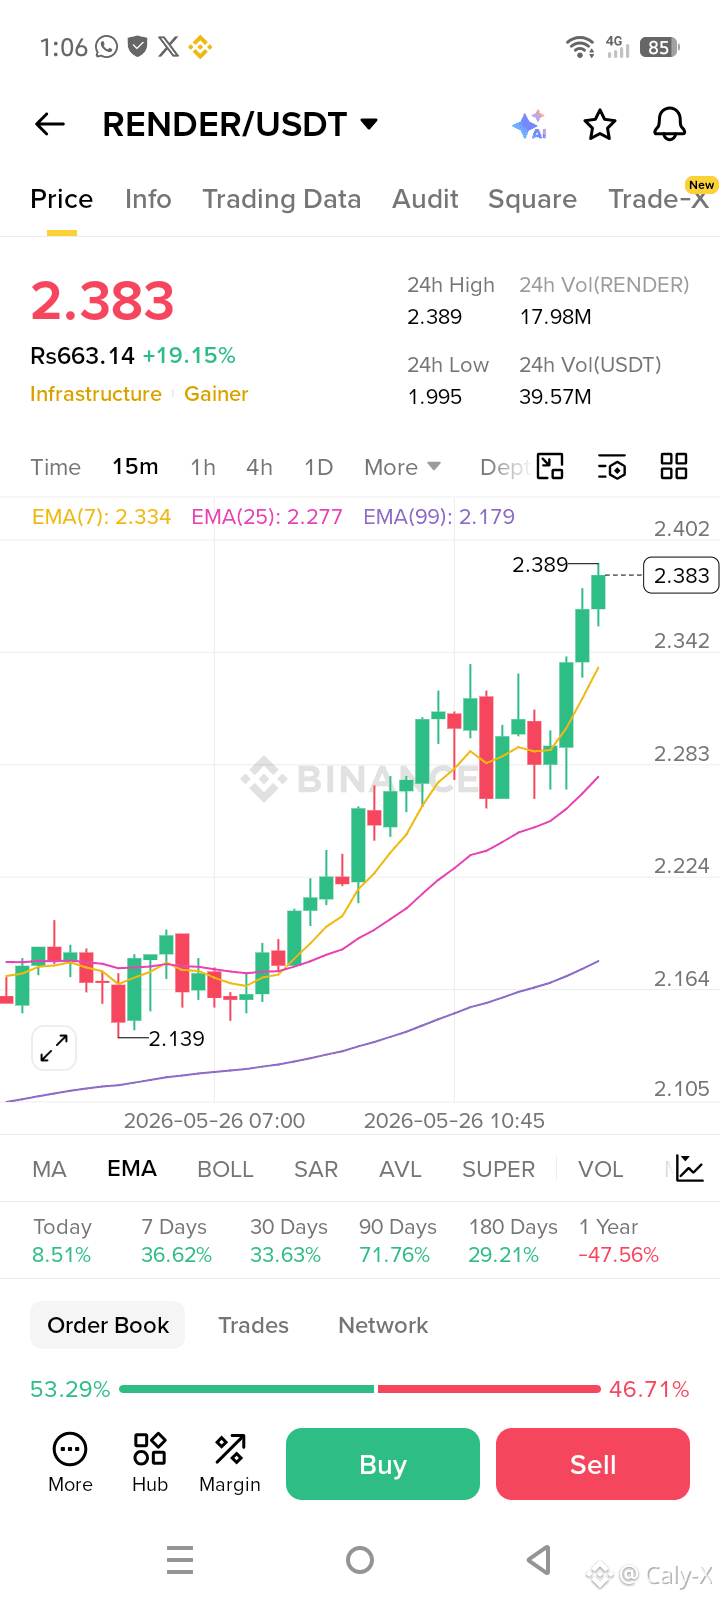This screenshot has height=1600, width=720.
Task: Tap the 180 Days 29.21% performance
Action: (x=512, y=1241)
